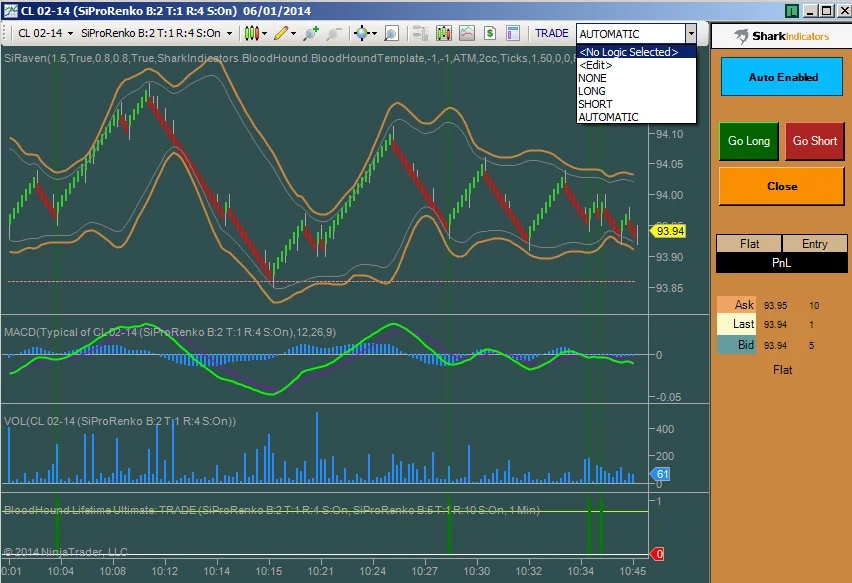Viewport: 852px width, 583px height.
Task: Click the SharkIndicators shark logo
Action: (741, 36)
